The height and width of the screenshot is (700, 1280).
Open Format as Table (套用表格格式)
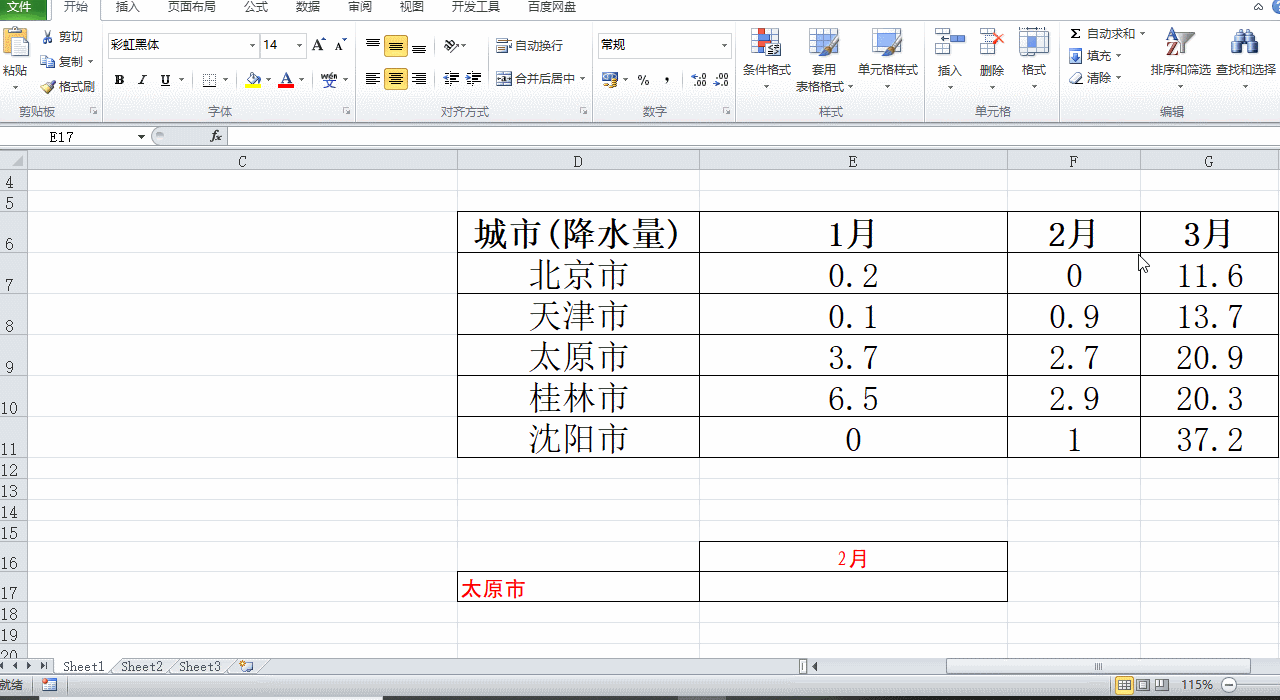[823, 58]
